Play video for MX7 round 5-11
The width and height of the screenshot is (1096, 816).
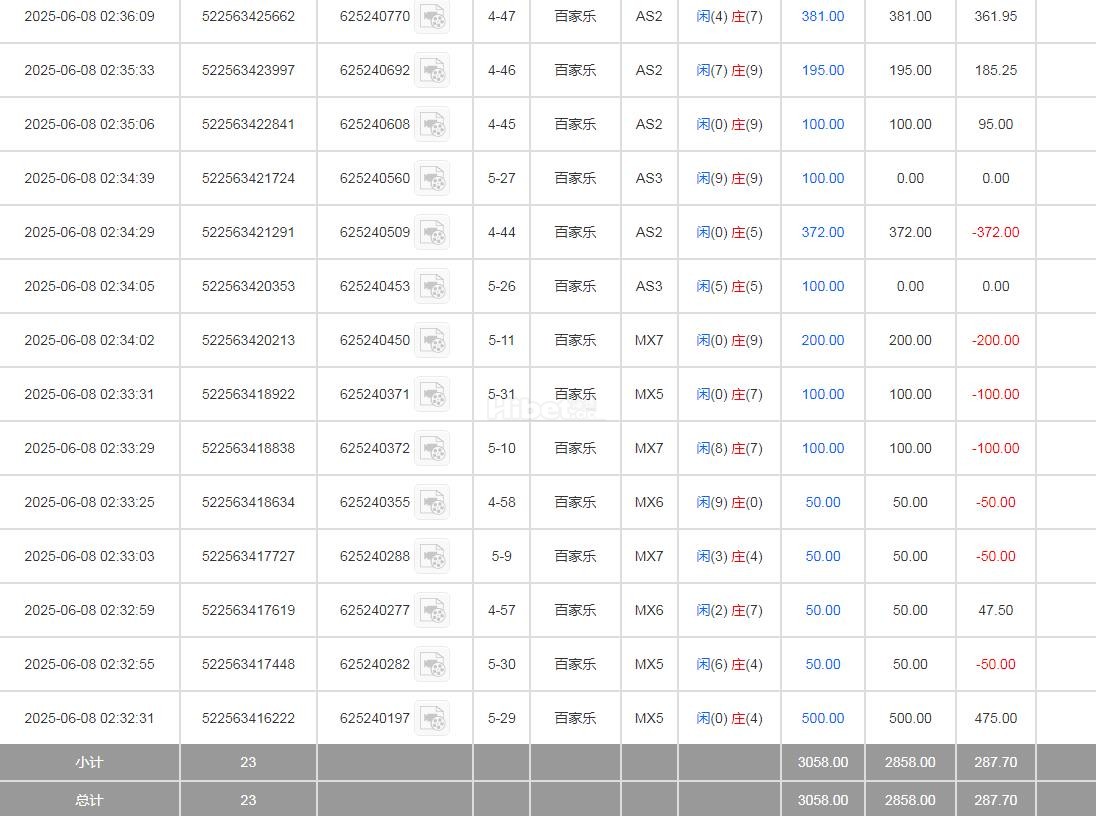(x=432, y=340)
